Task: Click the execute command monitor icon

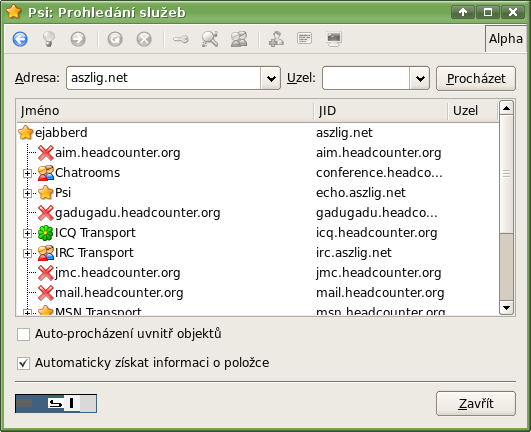Action: pyautogui.click(x=334, y=39)
